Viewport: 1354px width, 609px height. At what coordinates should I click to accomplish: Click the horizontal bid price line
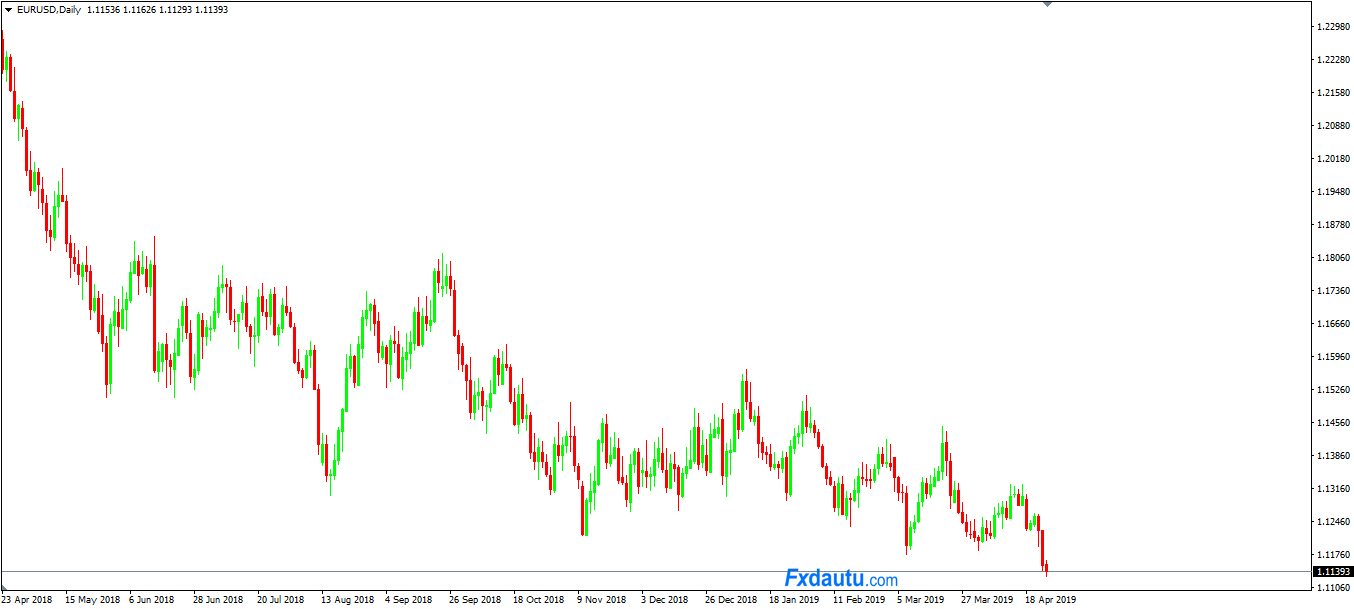tap(600, 571)
